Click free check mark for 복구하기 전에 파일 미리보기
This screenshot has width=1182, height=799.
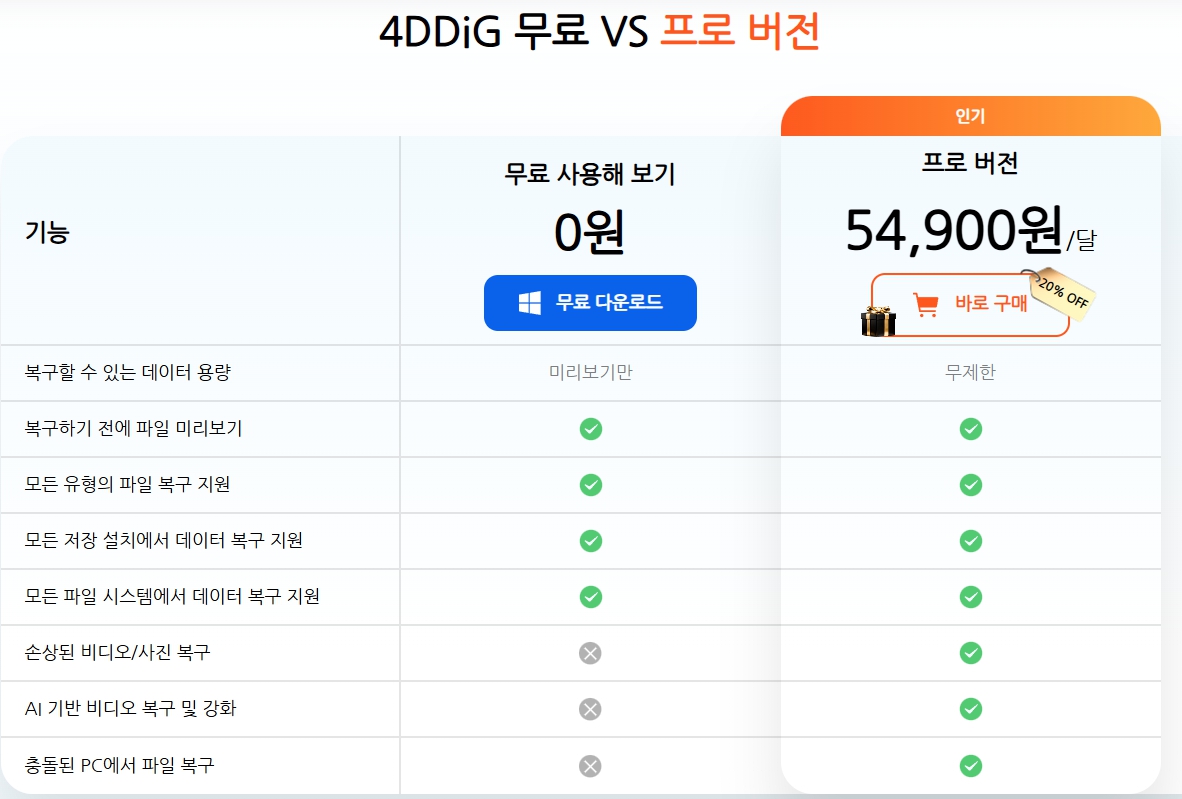[591, 429]
